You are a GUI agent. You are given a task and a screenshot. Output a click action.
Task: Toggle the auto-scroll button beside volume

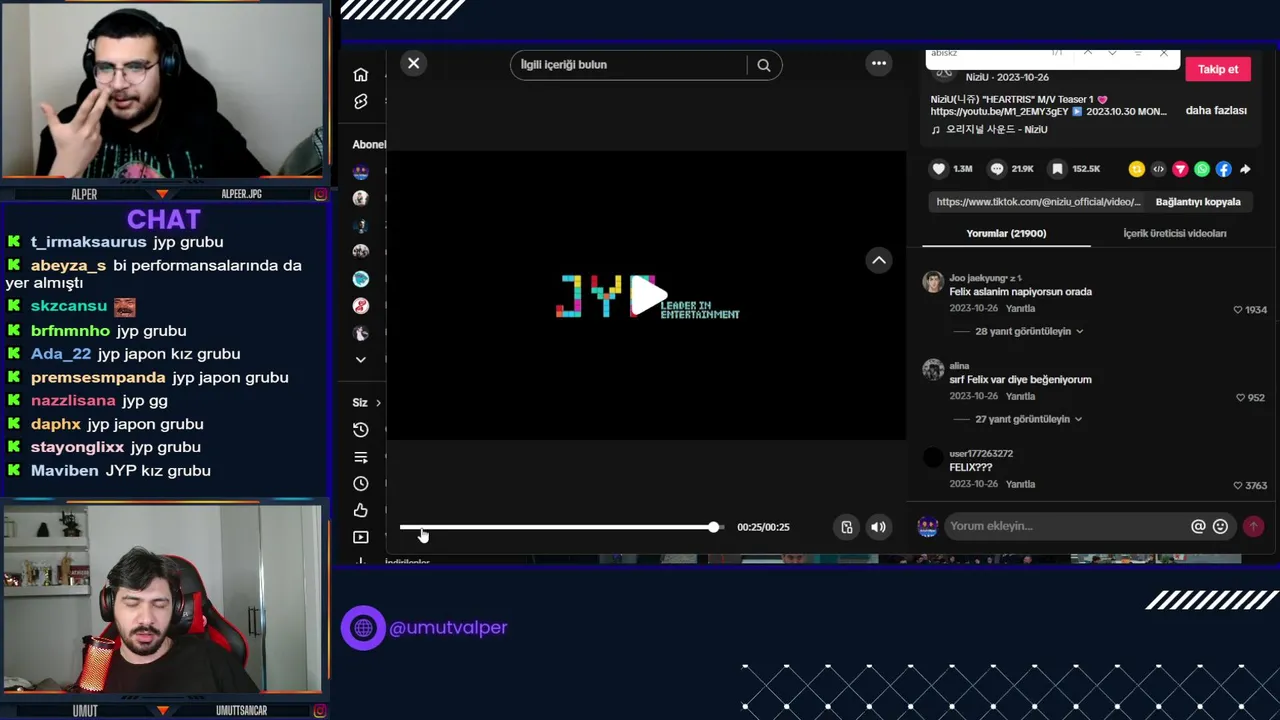(x=847, y=527)
